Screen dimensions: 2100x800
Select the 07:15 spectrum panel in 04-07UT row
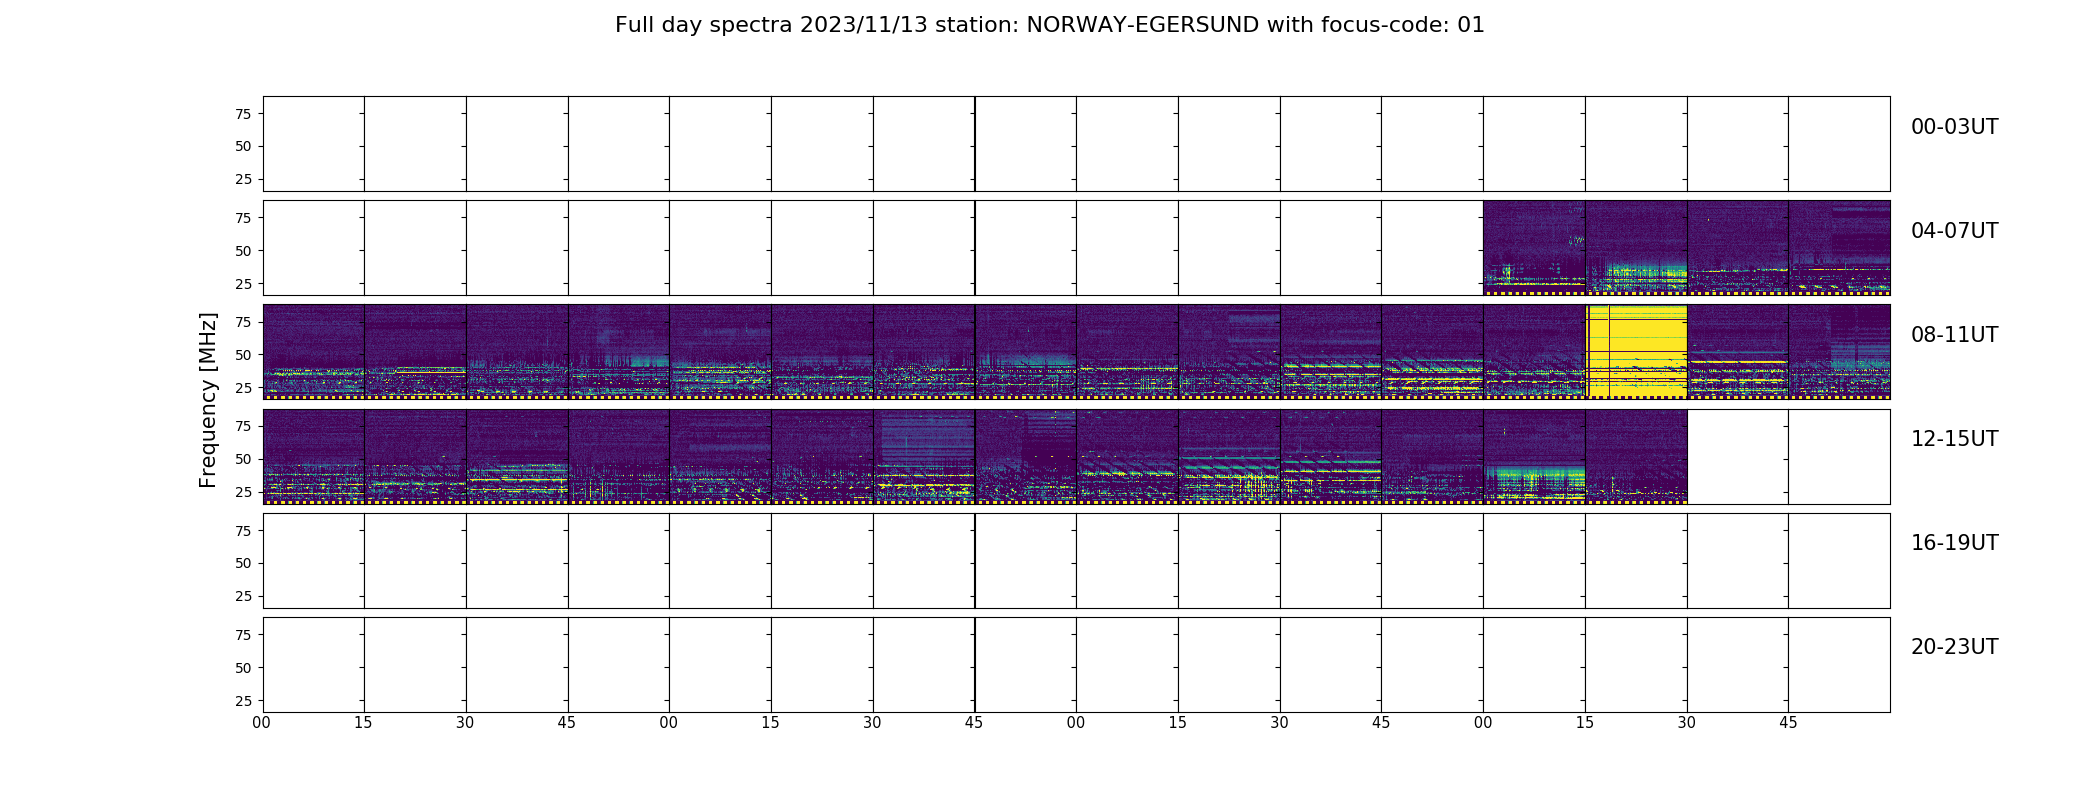1636,248
